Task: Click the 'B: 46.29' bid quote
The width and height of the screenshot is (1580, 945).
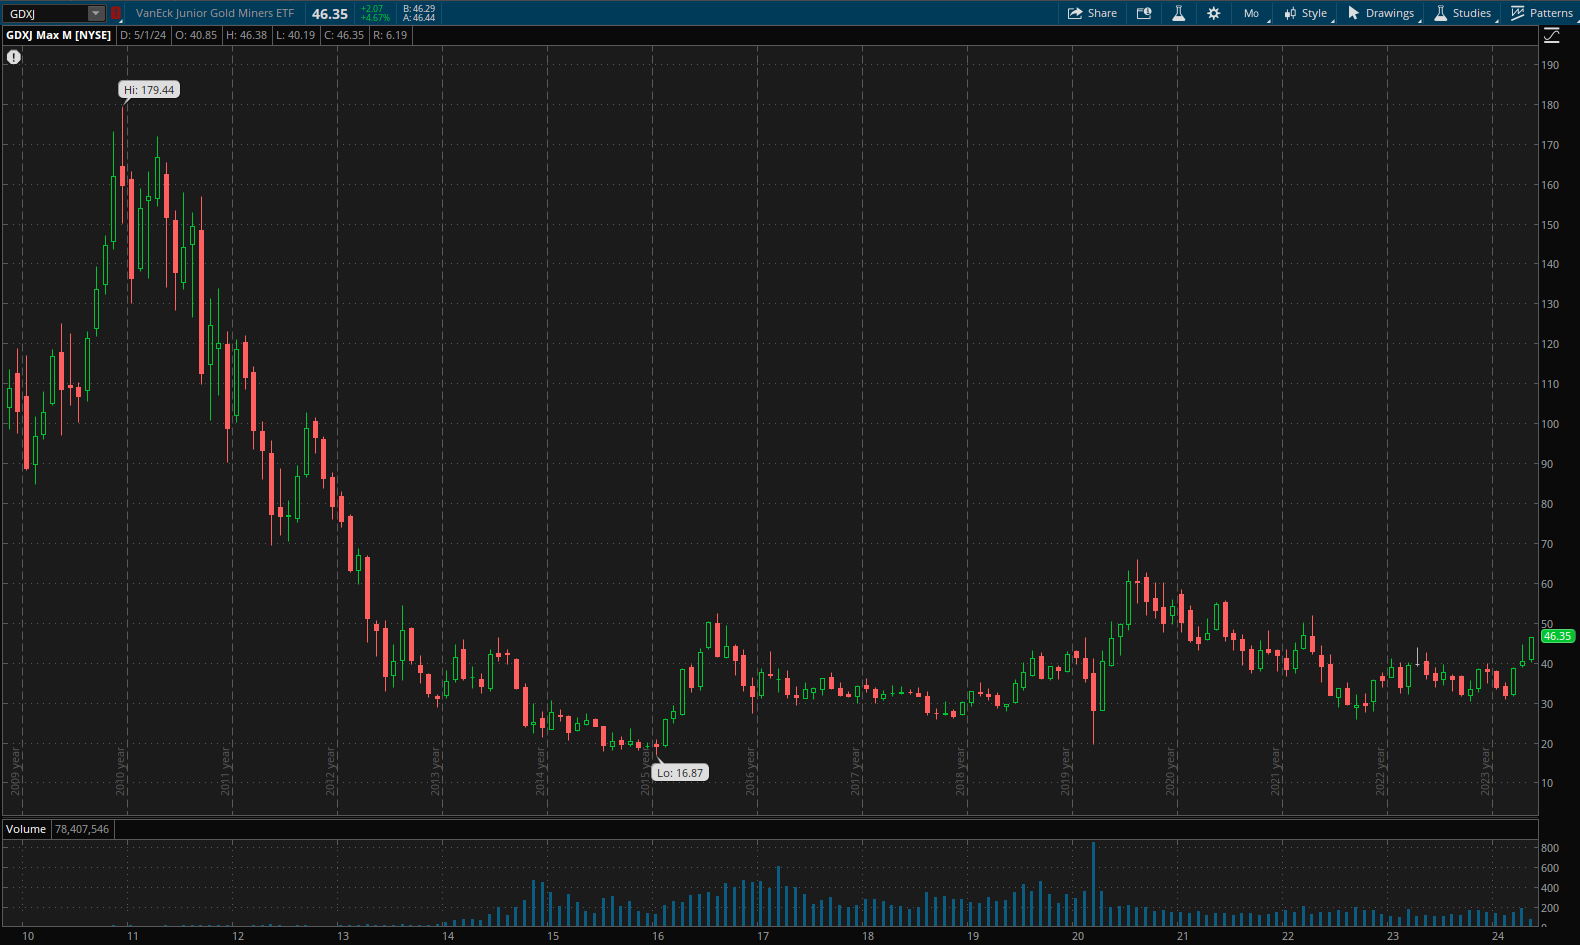Action: pyautogui.click(x=419, y=9)
